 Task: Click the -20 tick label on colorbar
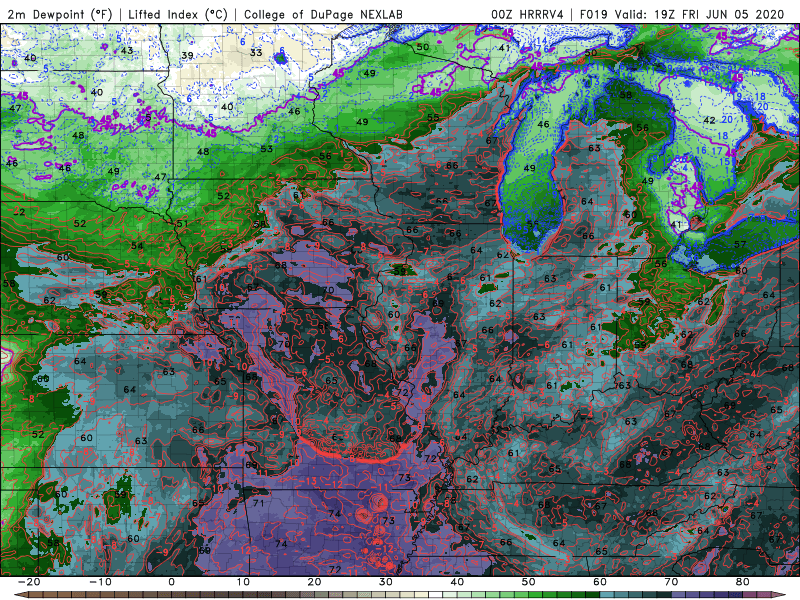click(29, 582)
